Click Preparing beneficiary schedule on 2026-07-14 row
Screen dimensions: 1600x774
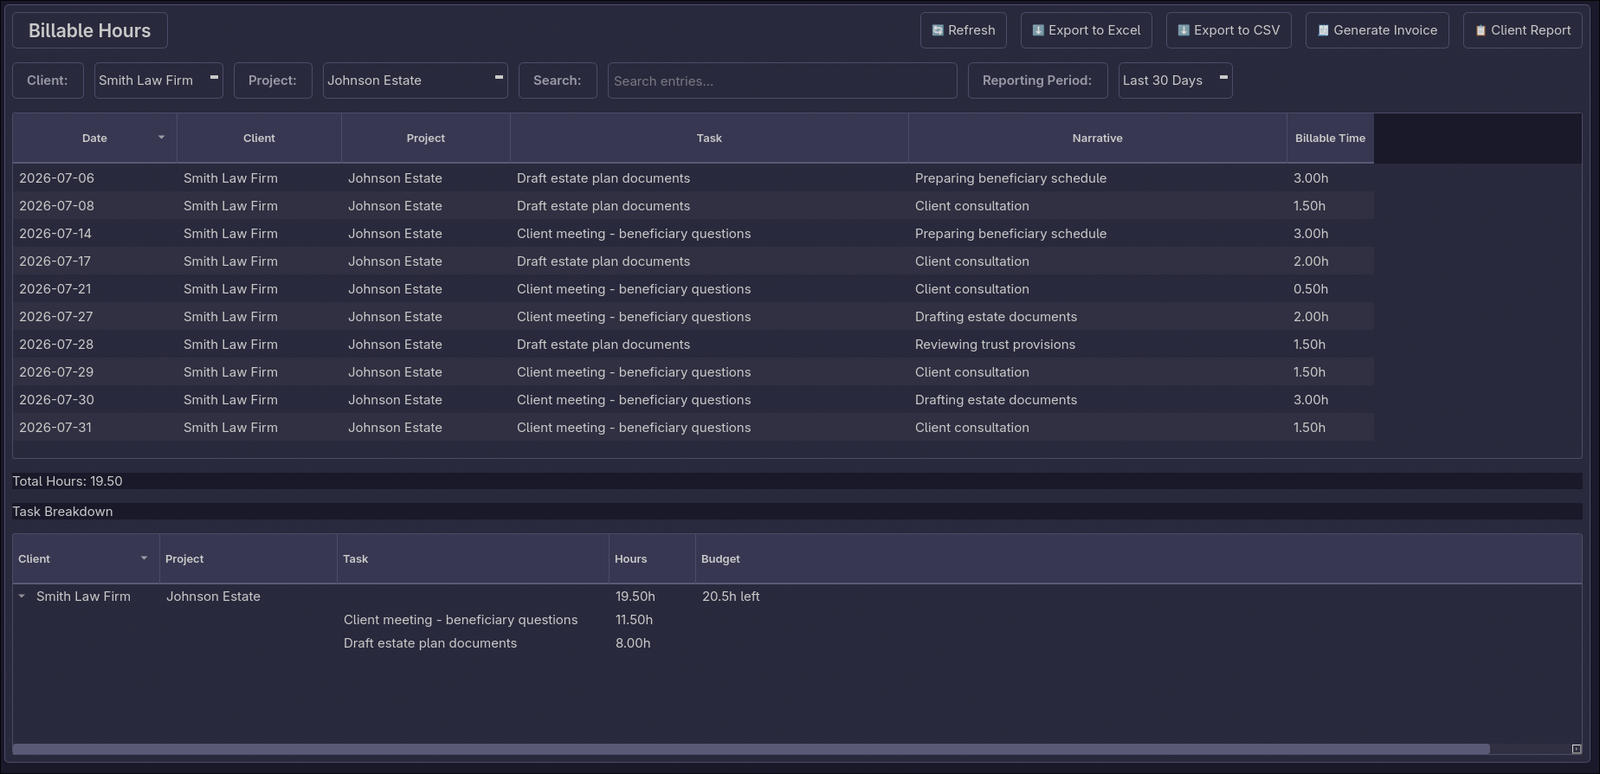click(1011, 234)
